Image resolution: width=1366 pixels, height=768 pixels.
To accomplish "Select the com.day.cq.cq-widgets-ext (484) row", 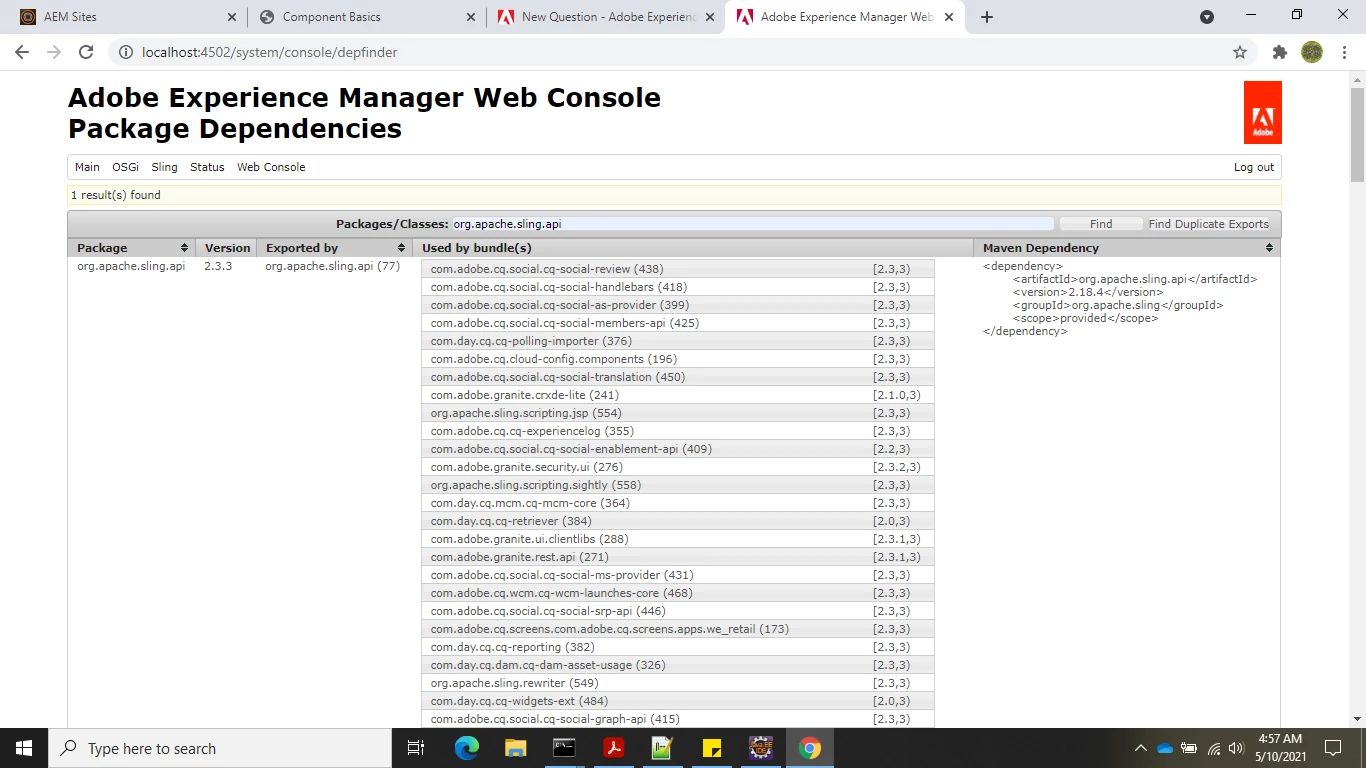I will pos(678,701).
